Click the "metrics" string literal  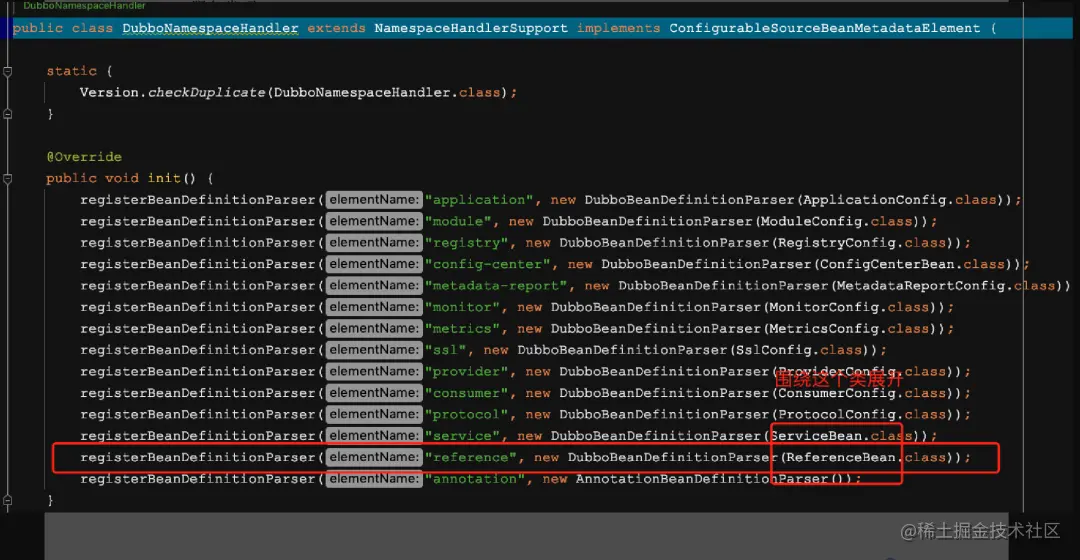coord(461,329)
